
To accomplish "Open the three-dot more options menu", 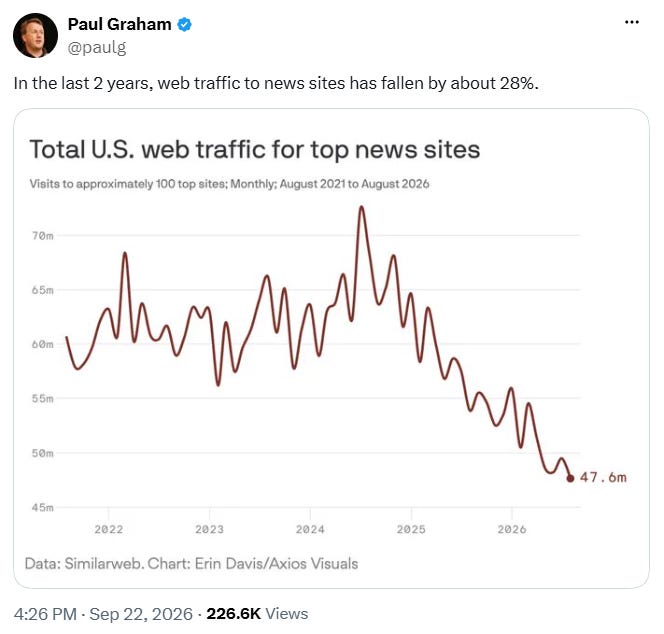I will coord(632,22).
